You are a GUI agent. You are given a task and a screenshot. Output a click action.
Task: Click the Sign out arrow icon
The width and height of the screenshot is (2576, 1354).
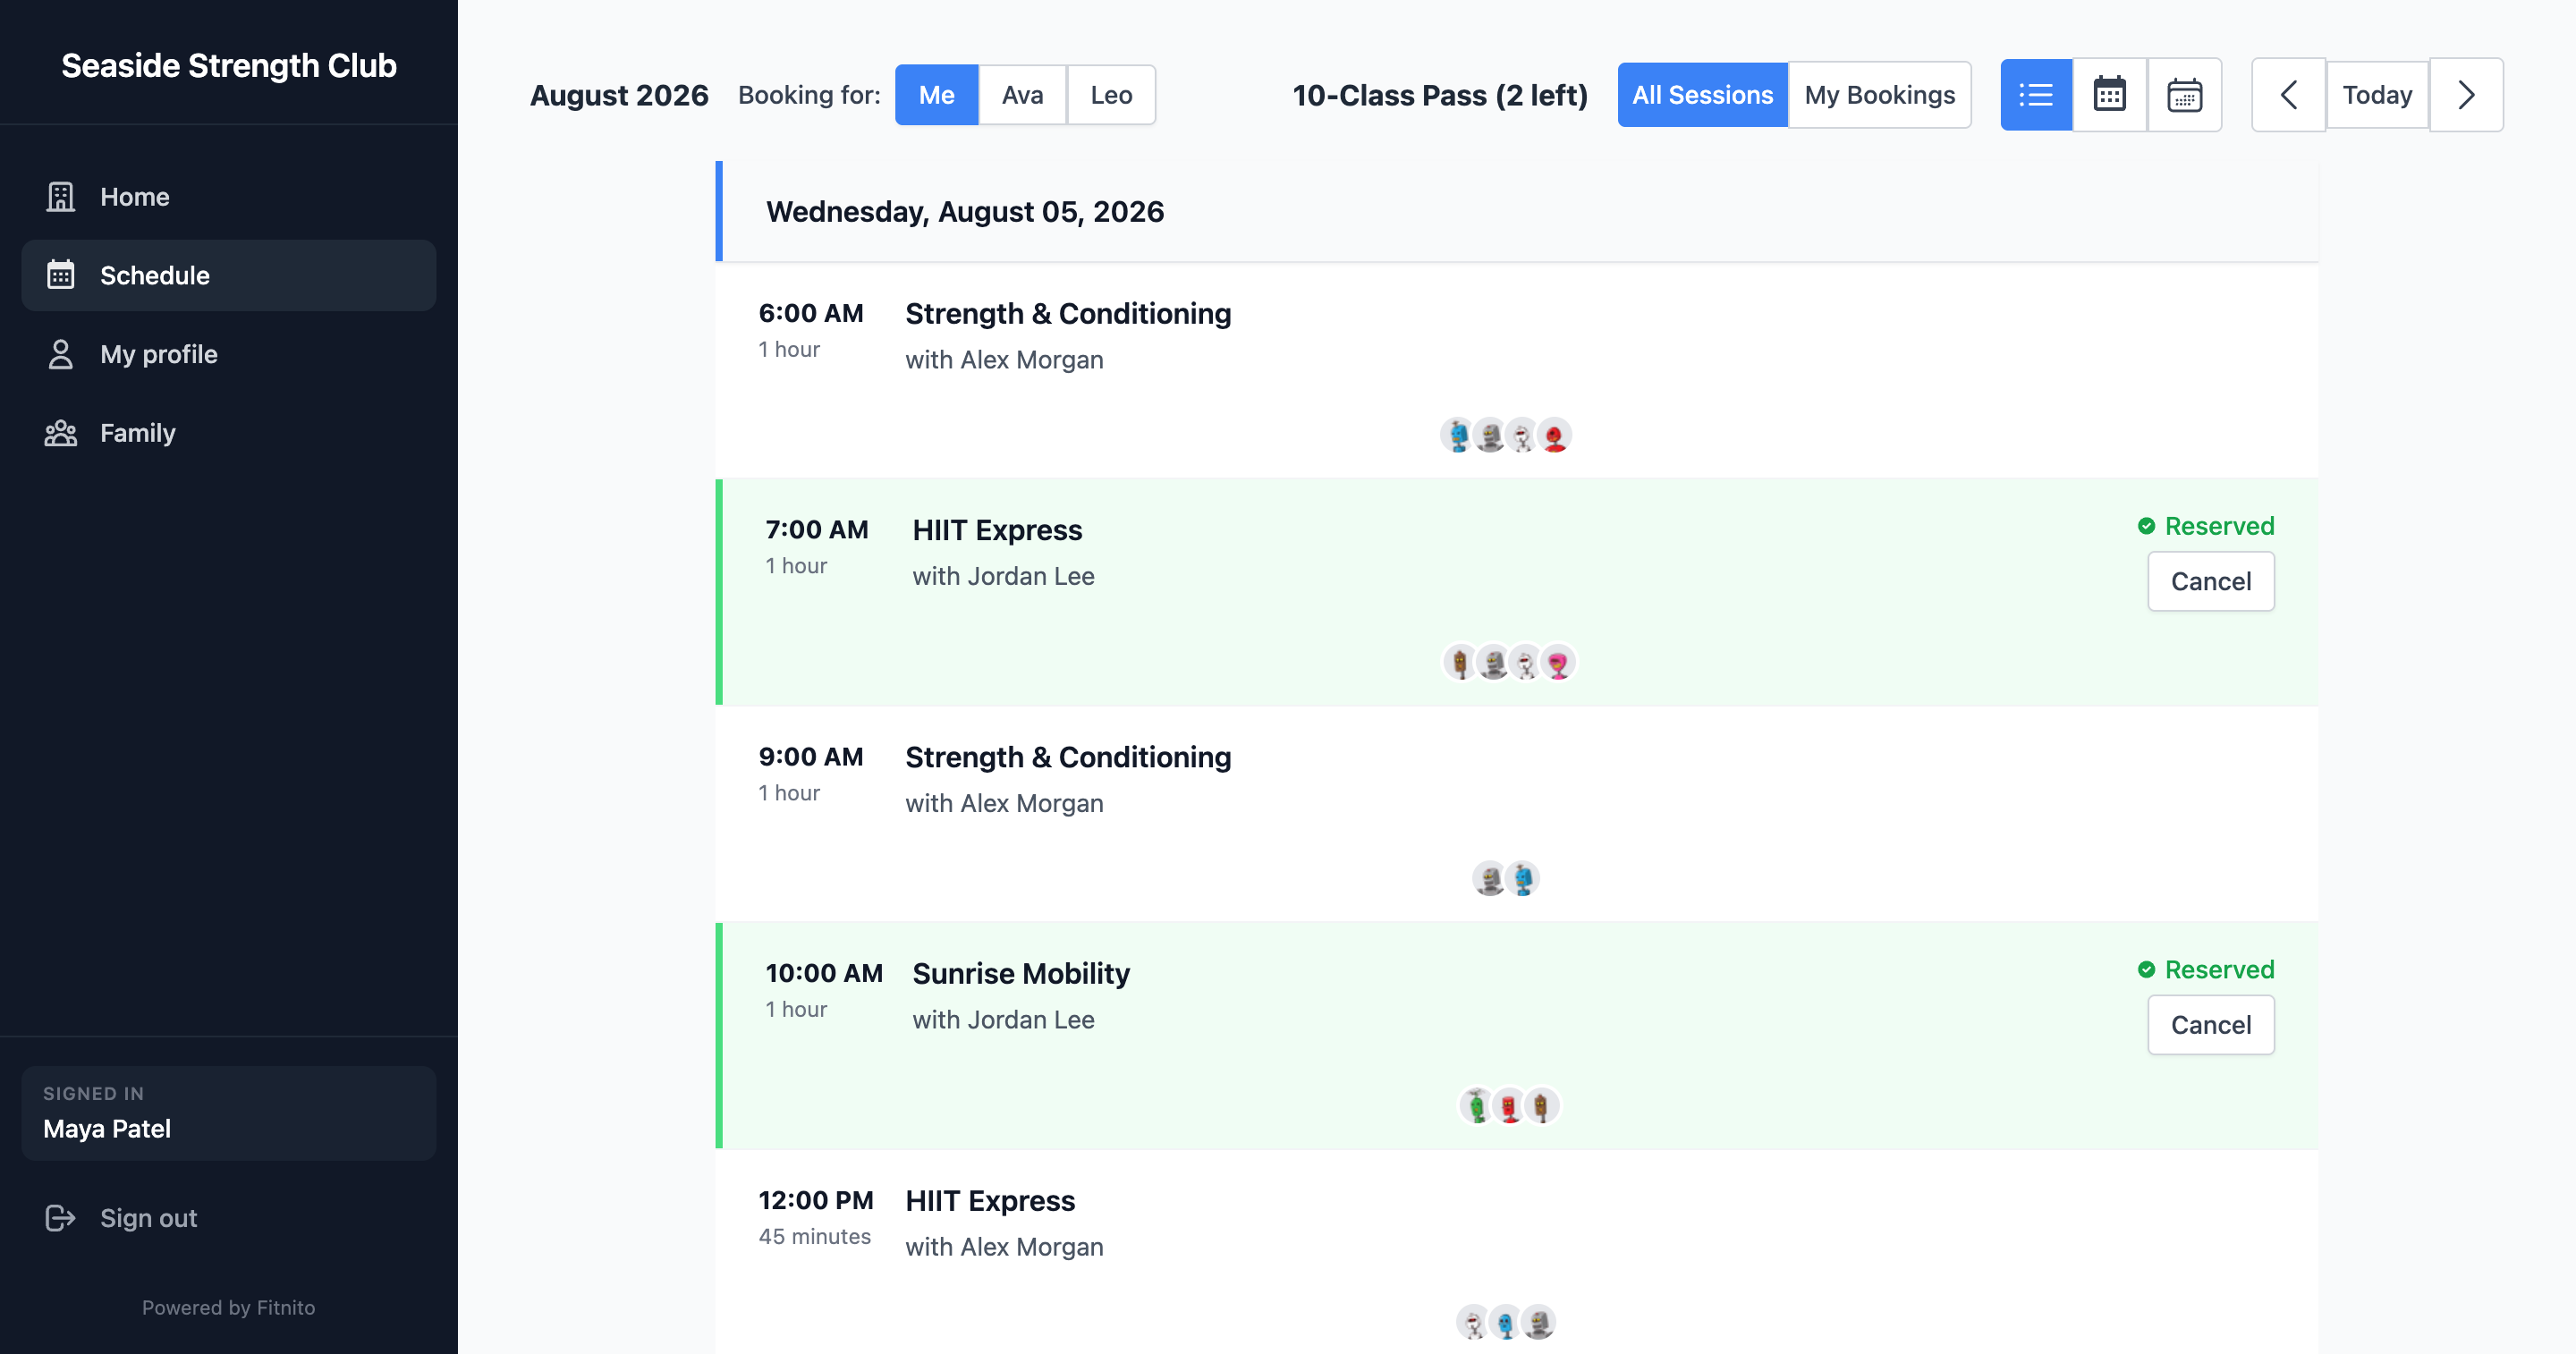point(61,1218)
